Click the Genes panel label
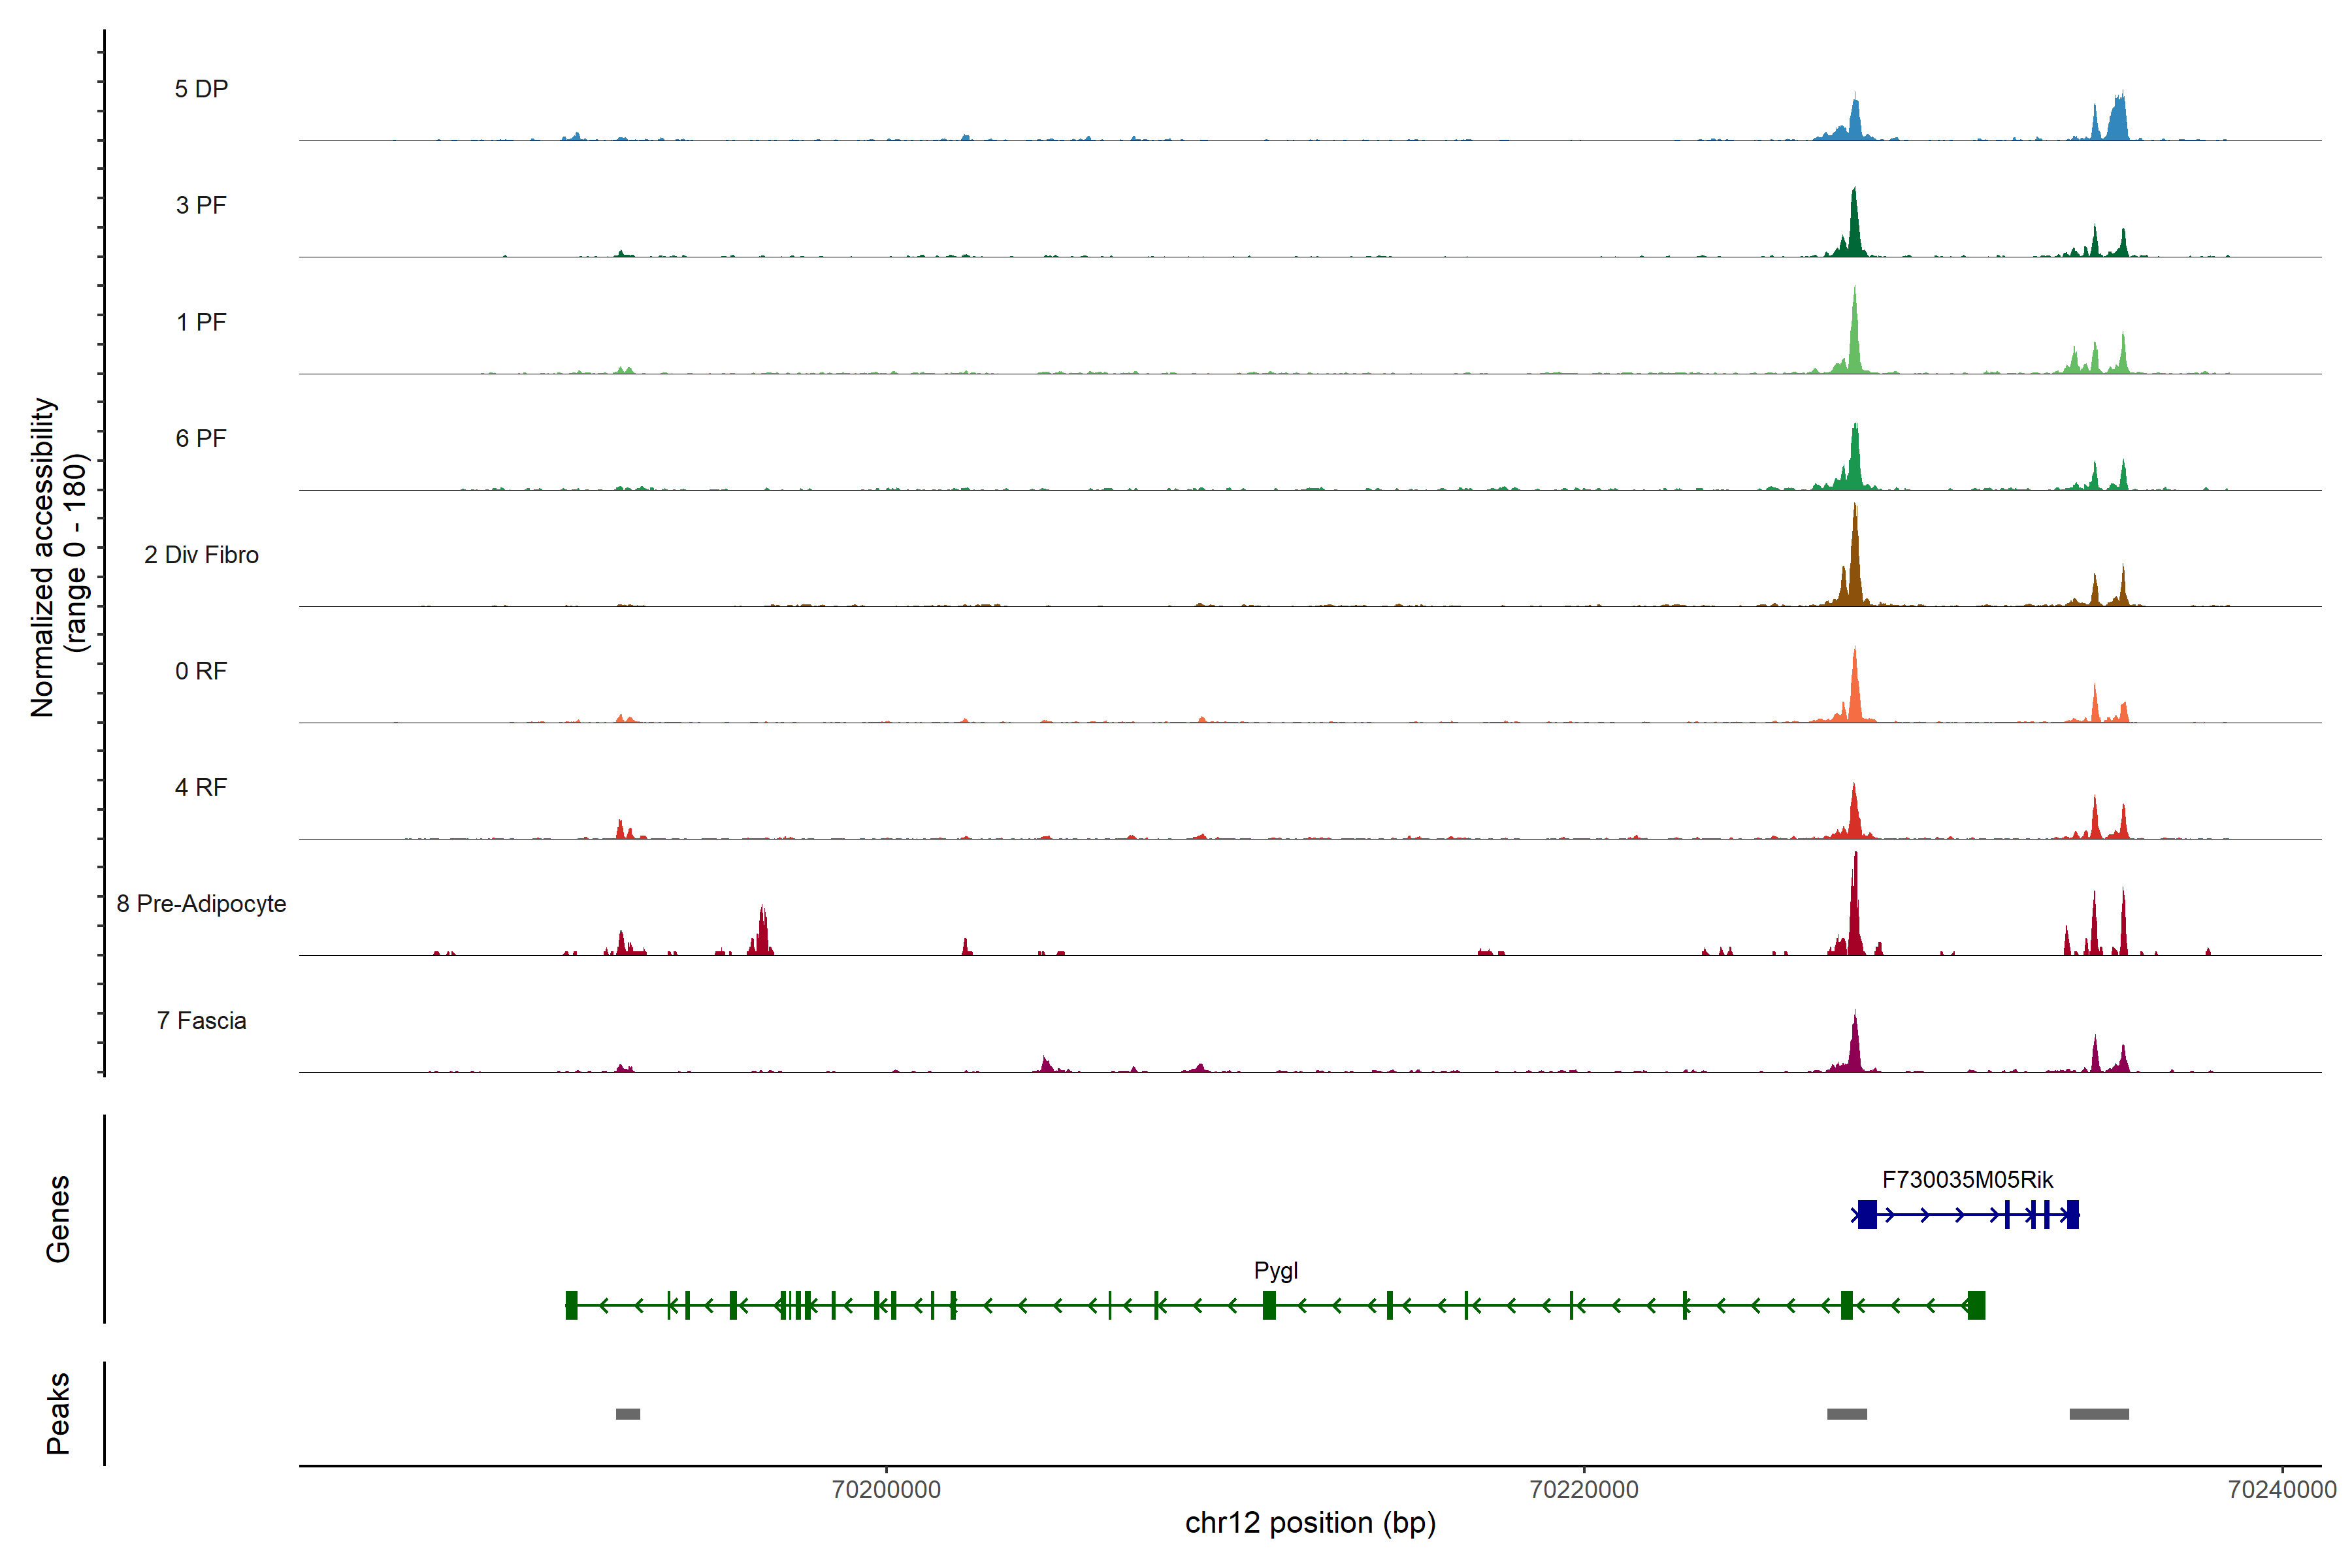This screenshot has height=1568, width=2352. pos(58,1219)
